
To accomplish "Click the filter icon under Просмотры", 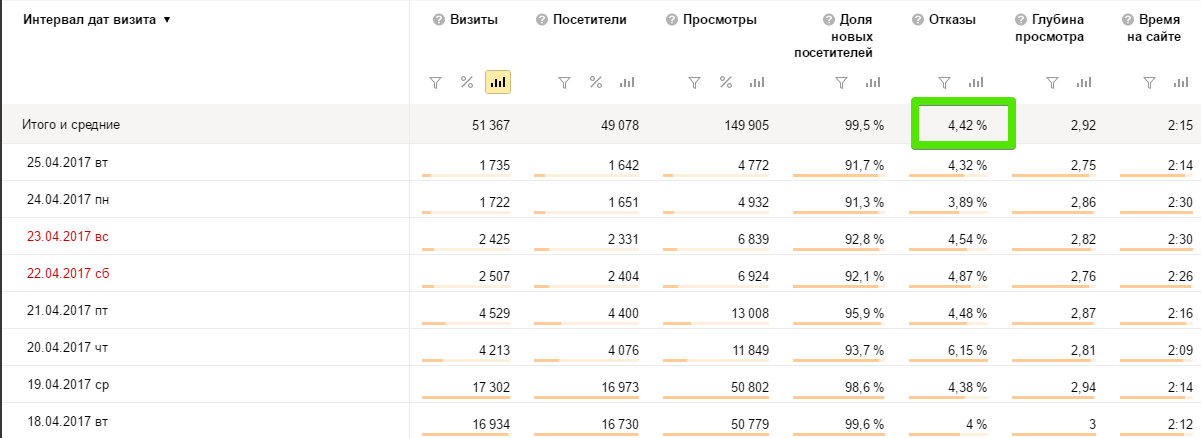I will [x=695, y=82].
